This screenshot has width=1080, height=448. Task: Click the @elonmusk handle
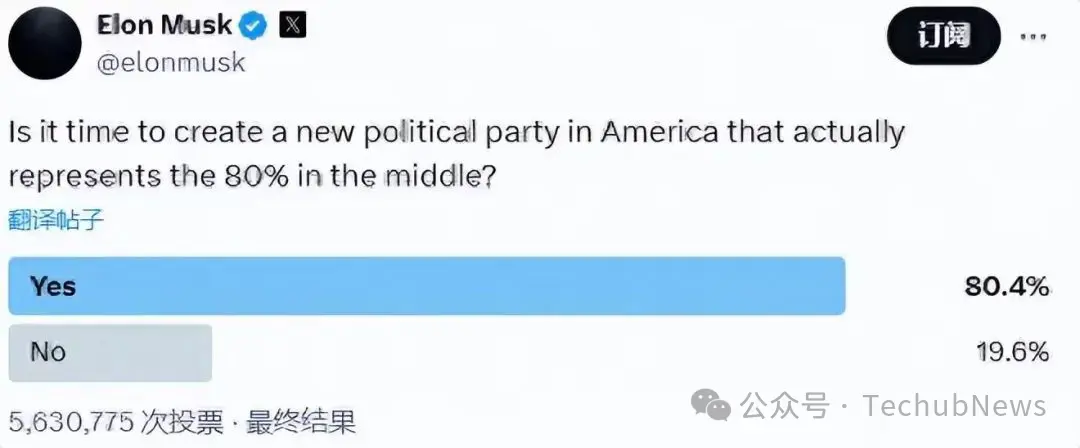[x=170, y=62]
